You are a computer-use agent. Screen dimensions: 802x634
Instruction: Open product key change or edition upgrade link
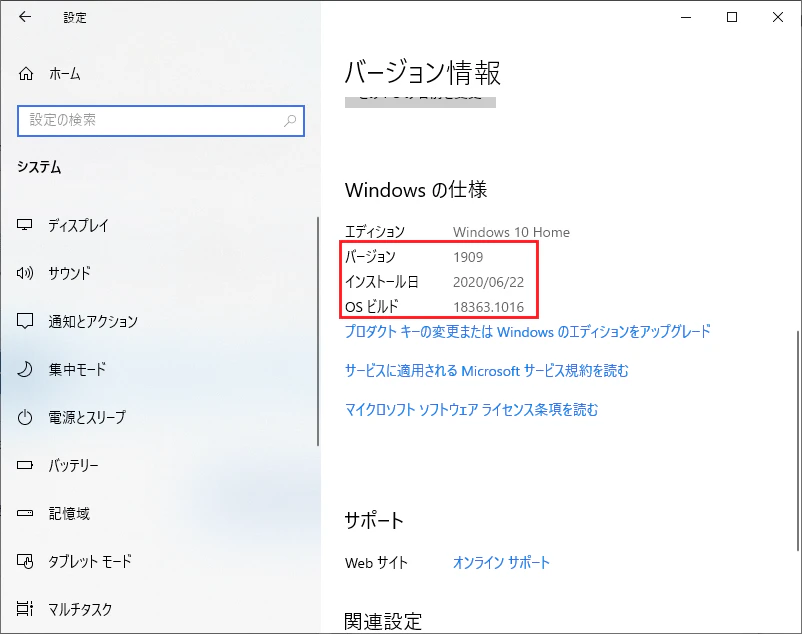point(528,332)
